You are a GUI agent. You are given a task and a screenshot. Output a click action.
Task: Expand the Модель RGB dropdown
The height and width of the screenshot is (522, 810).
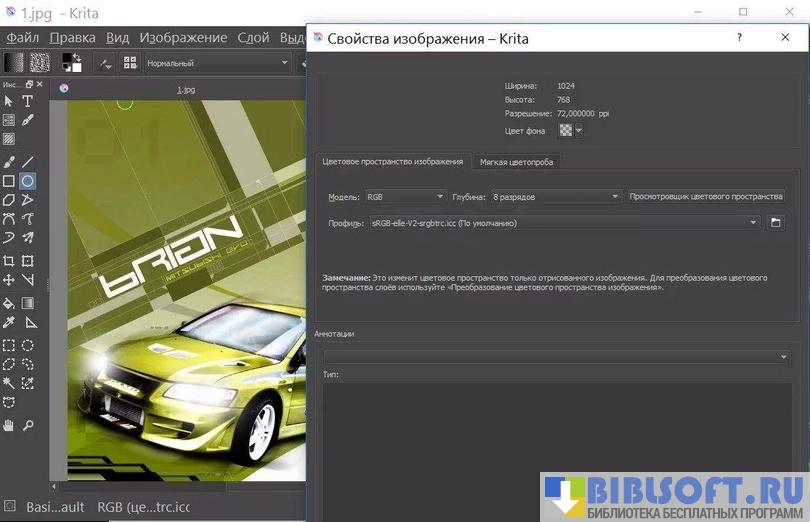click(405, 197)
